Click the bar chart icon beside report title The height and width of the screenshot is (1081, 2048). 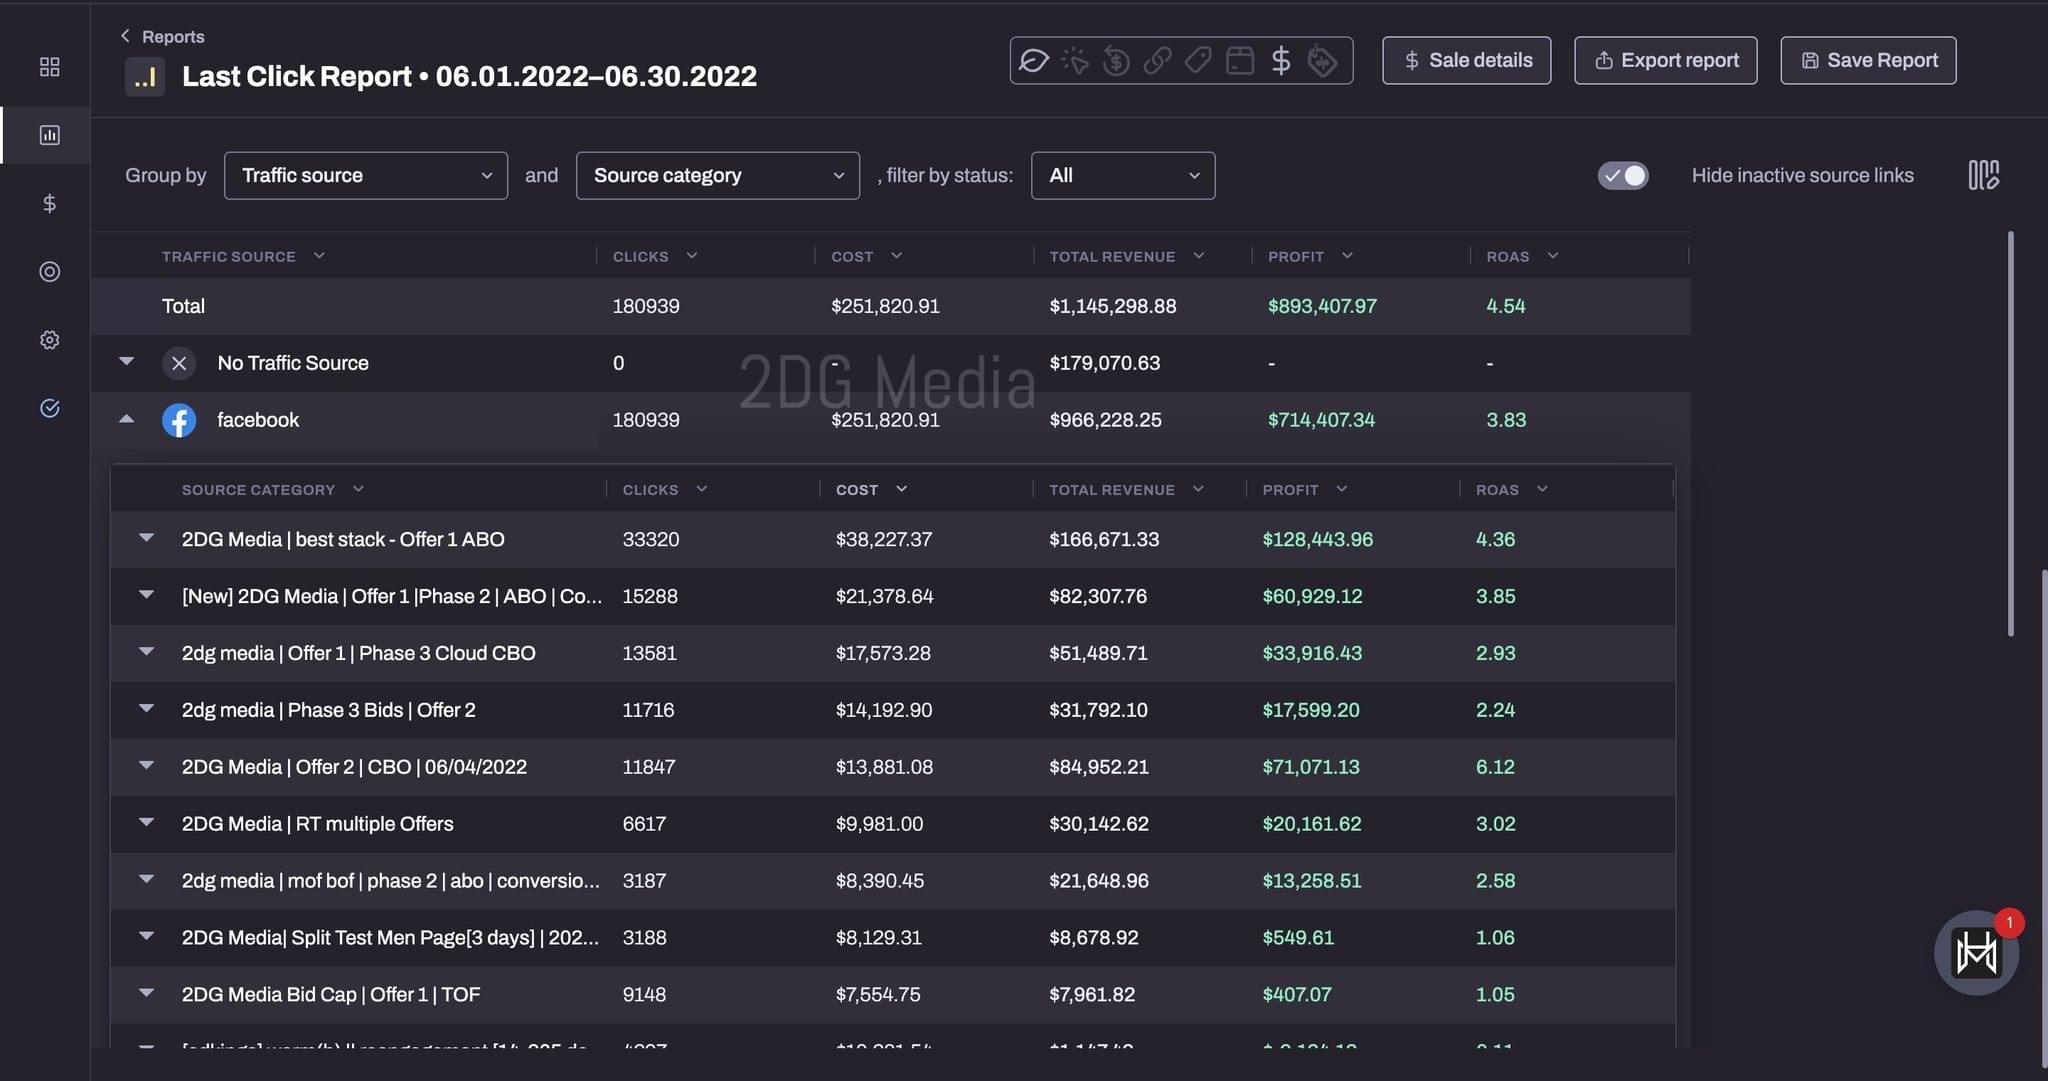coord(145,77)
